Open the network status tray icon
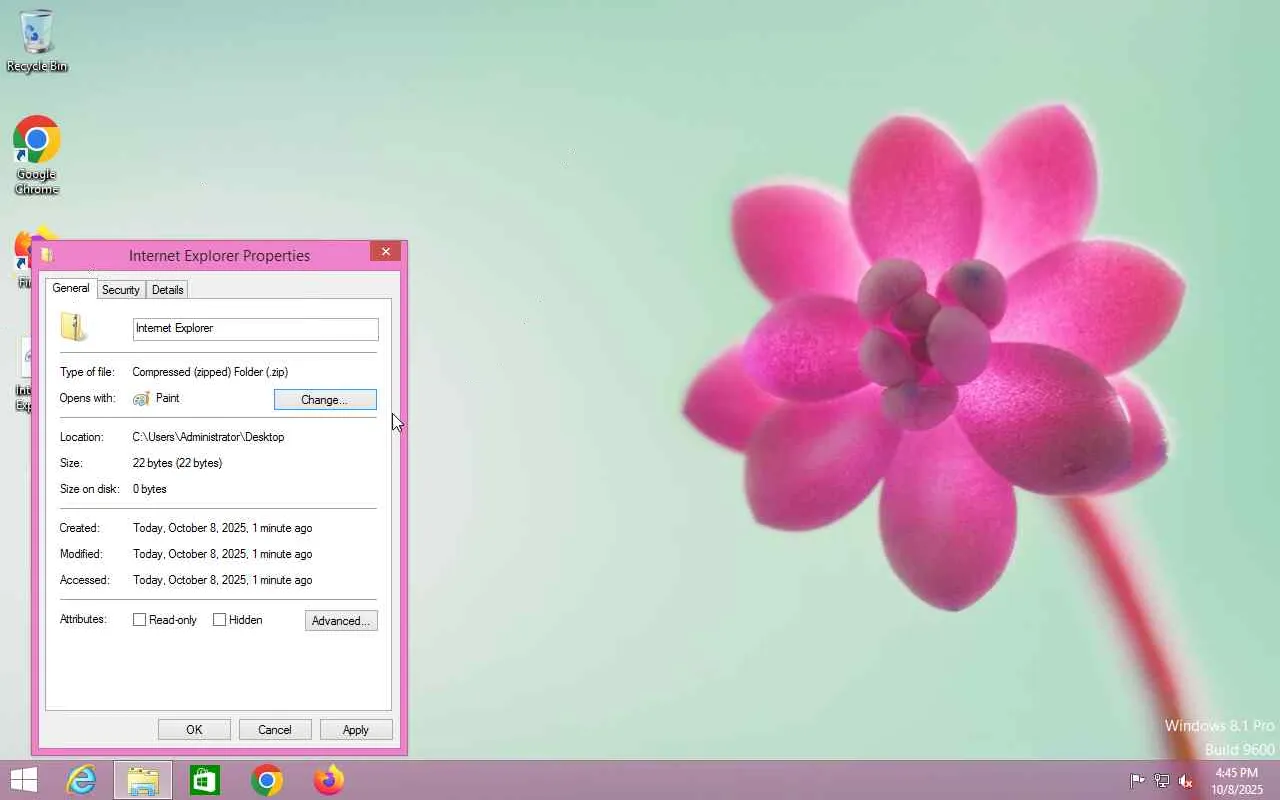The image size is (1280, 800). point(1162,781)
